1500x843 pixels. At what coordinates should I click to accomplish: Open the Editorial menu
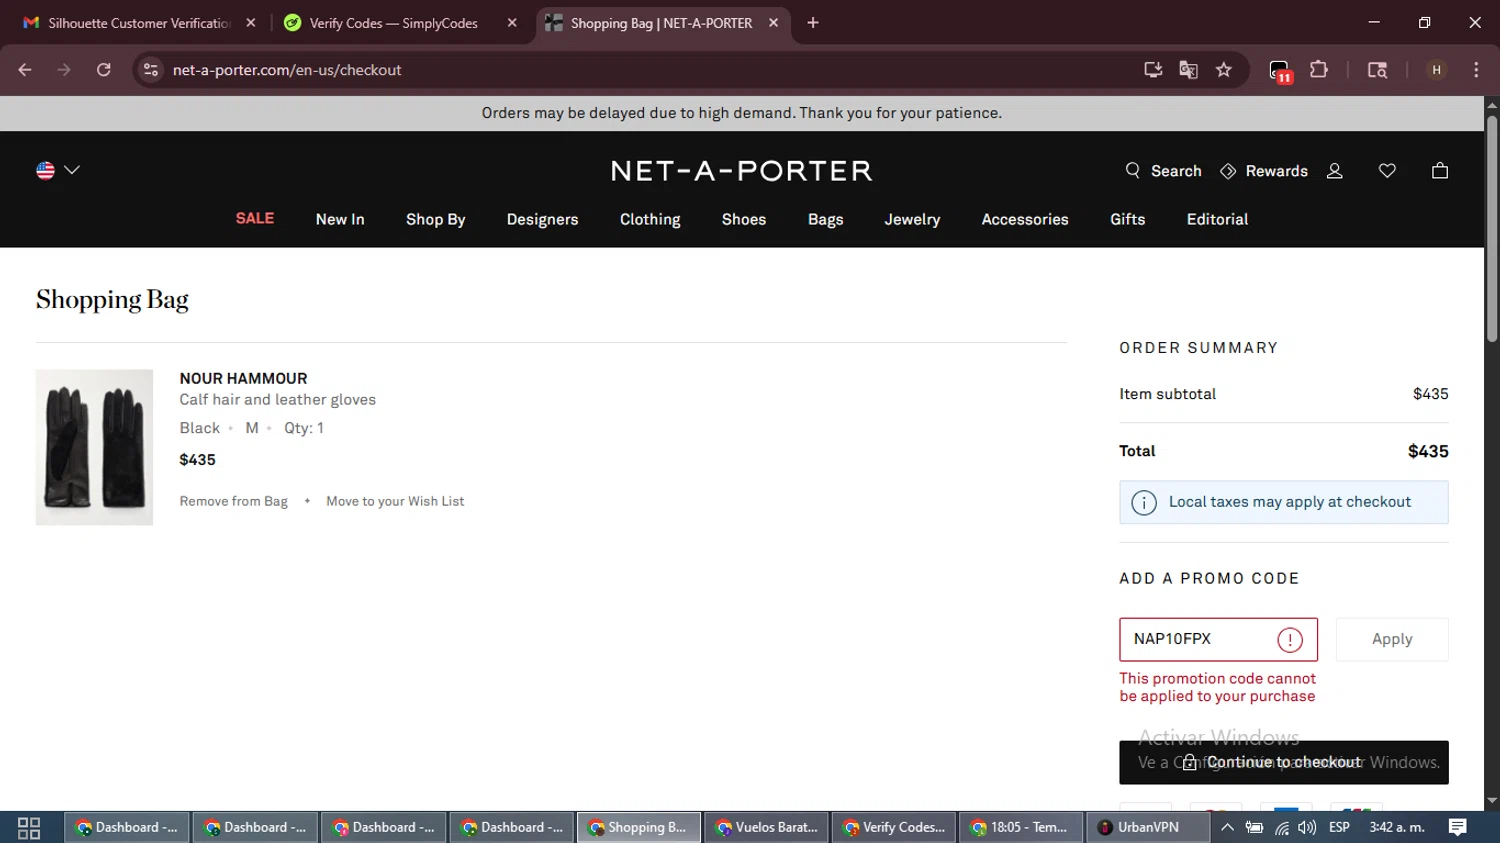pyautogui.click(x=1217, y=219)
